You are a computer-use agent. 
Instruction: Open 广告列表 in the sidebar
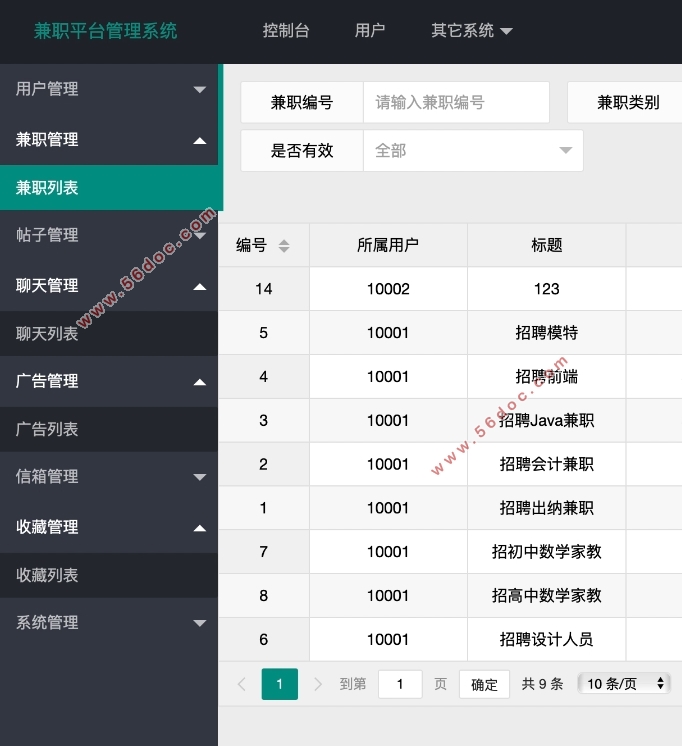point(109,429)
